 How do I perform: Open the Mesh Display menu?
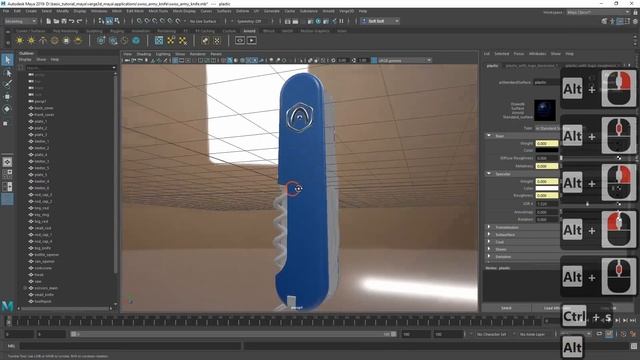click(x=184, y=11)
